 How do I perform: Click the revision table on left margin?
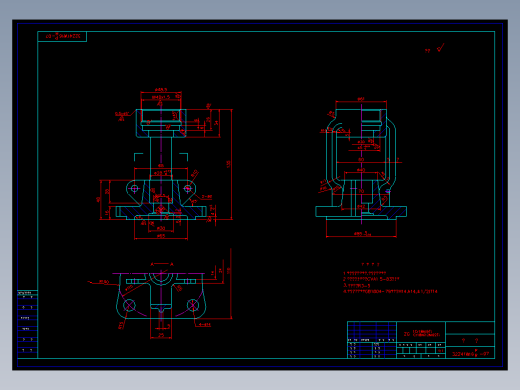pos(27,324)
